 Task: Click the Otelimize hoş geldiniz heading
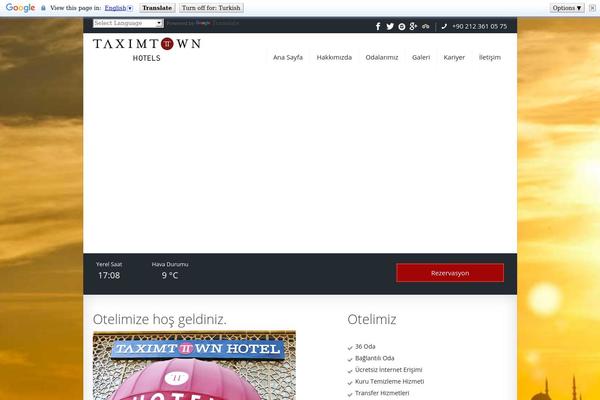pyautogui.click(x=160, y=319)
